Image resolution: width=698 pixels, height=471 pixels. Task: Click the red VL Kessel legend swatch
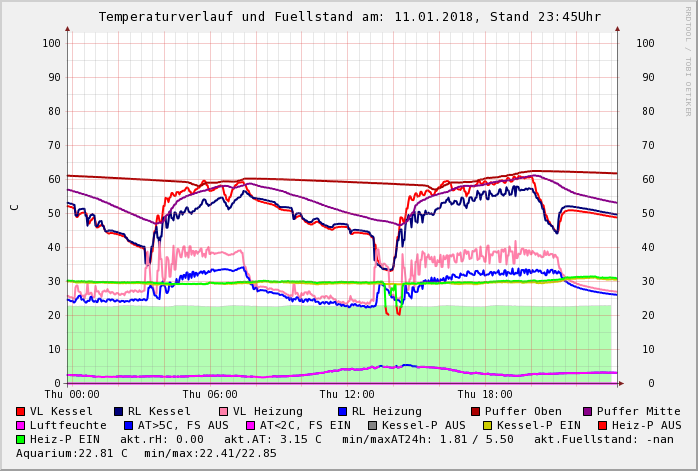21,411
